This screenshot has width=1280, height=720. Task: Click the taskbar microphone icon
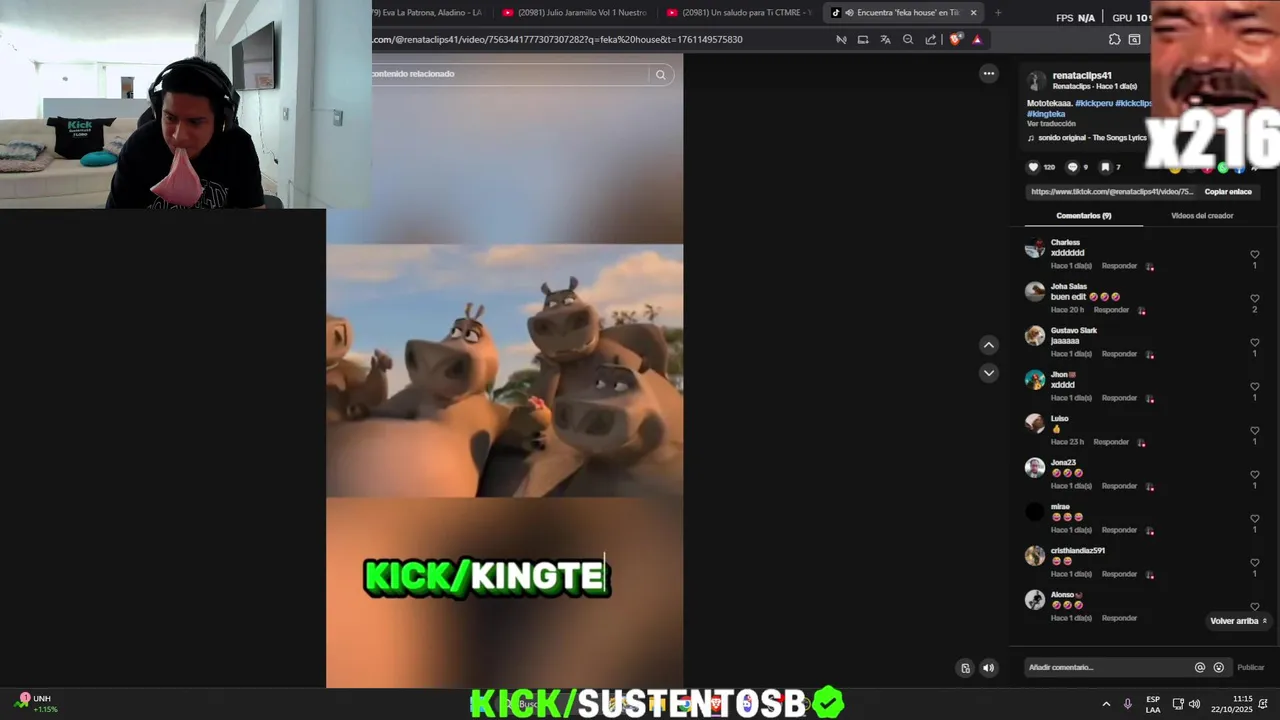1128,704
